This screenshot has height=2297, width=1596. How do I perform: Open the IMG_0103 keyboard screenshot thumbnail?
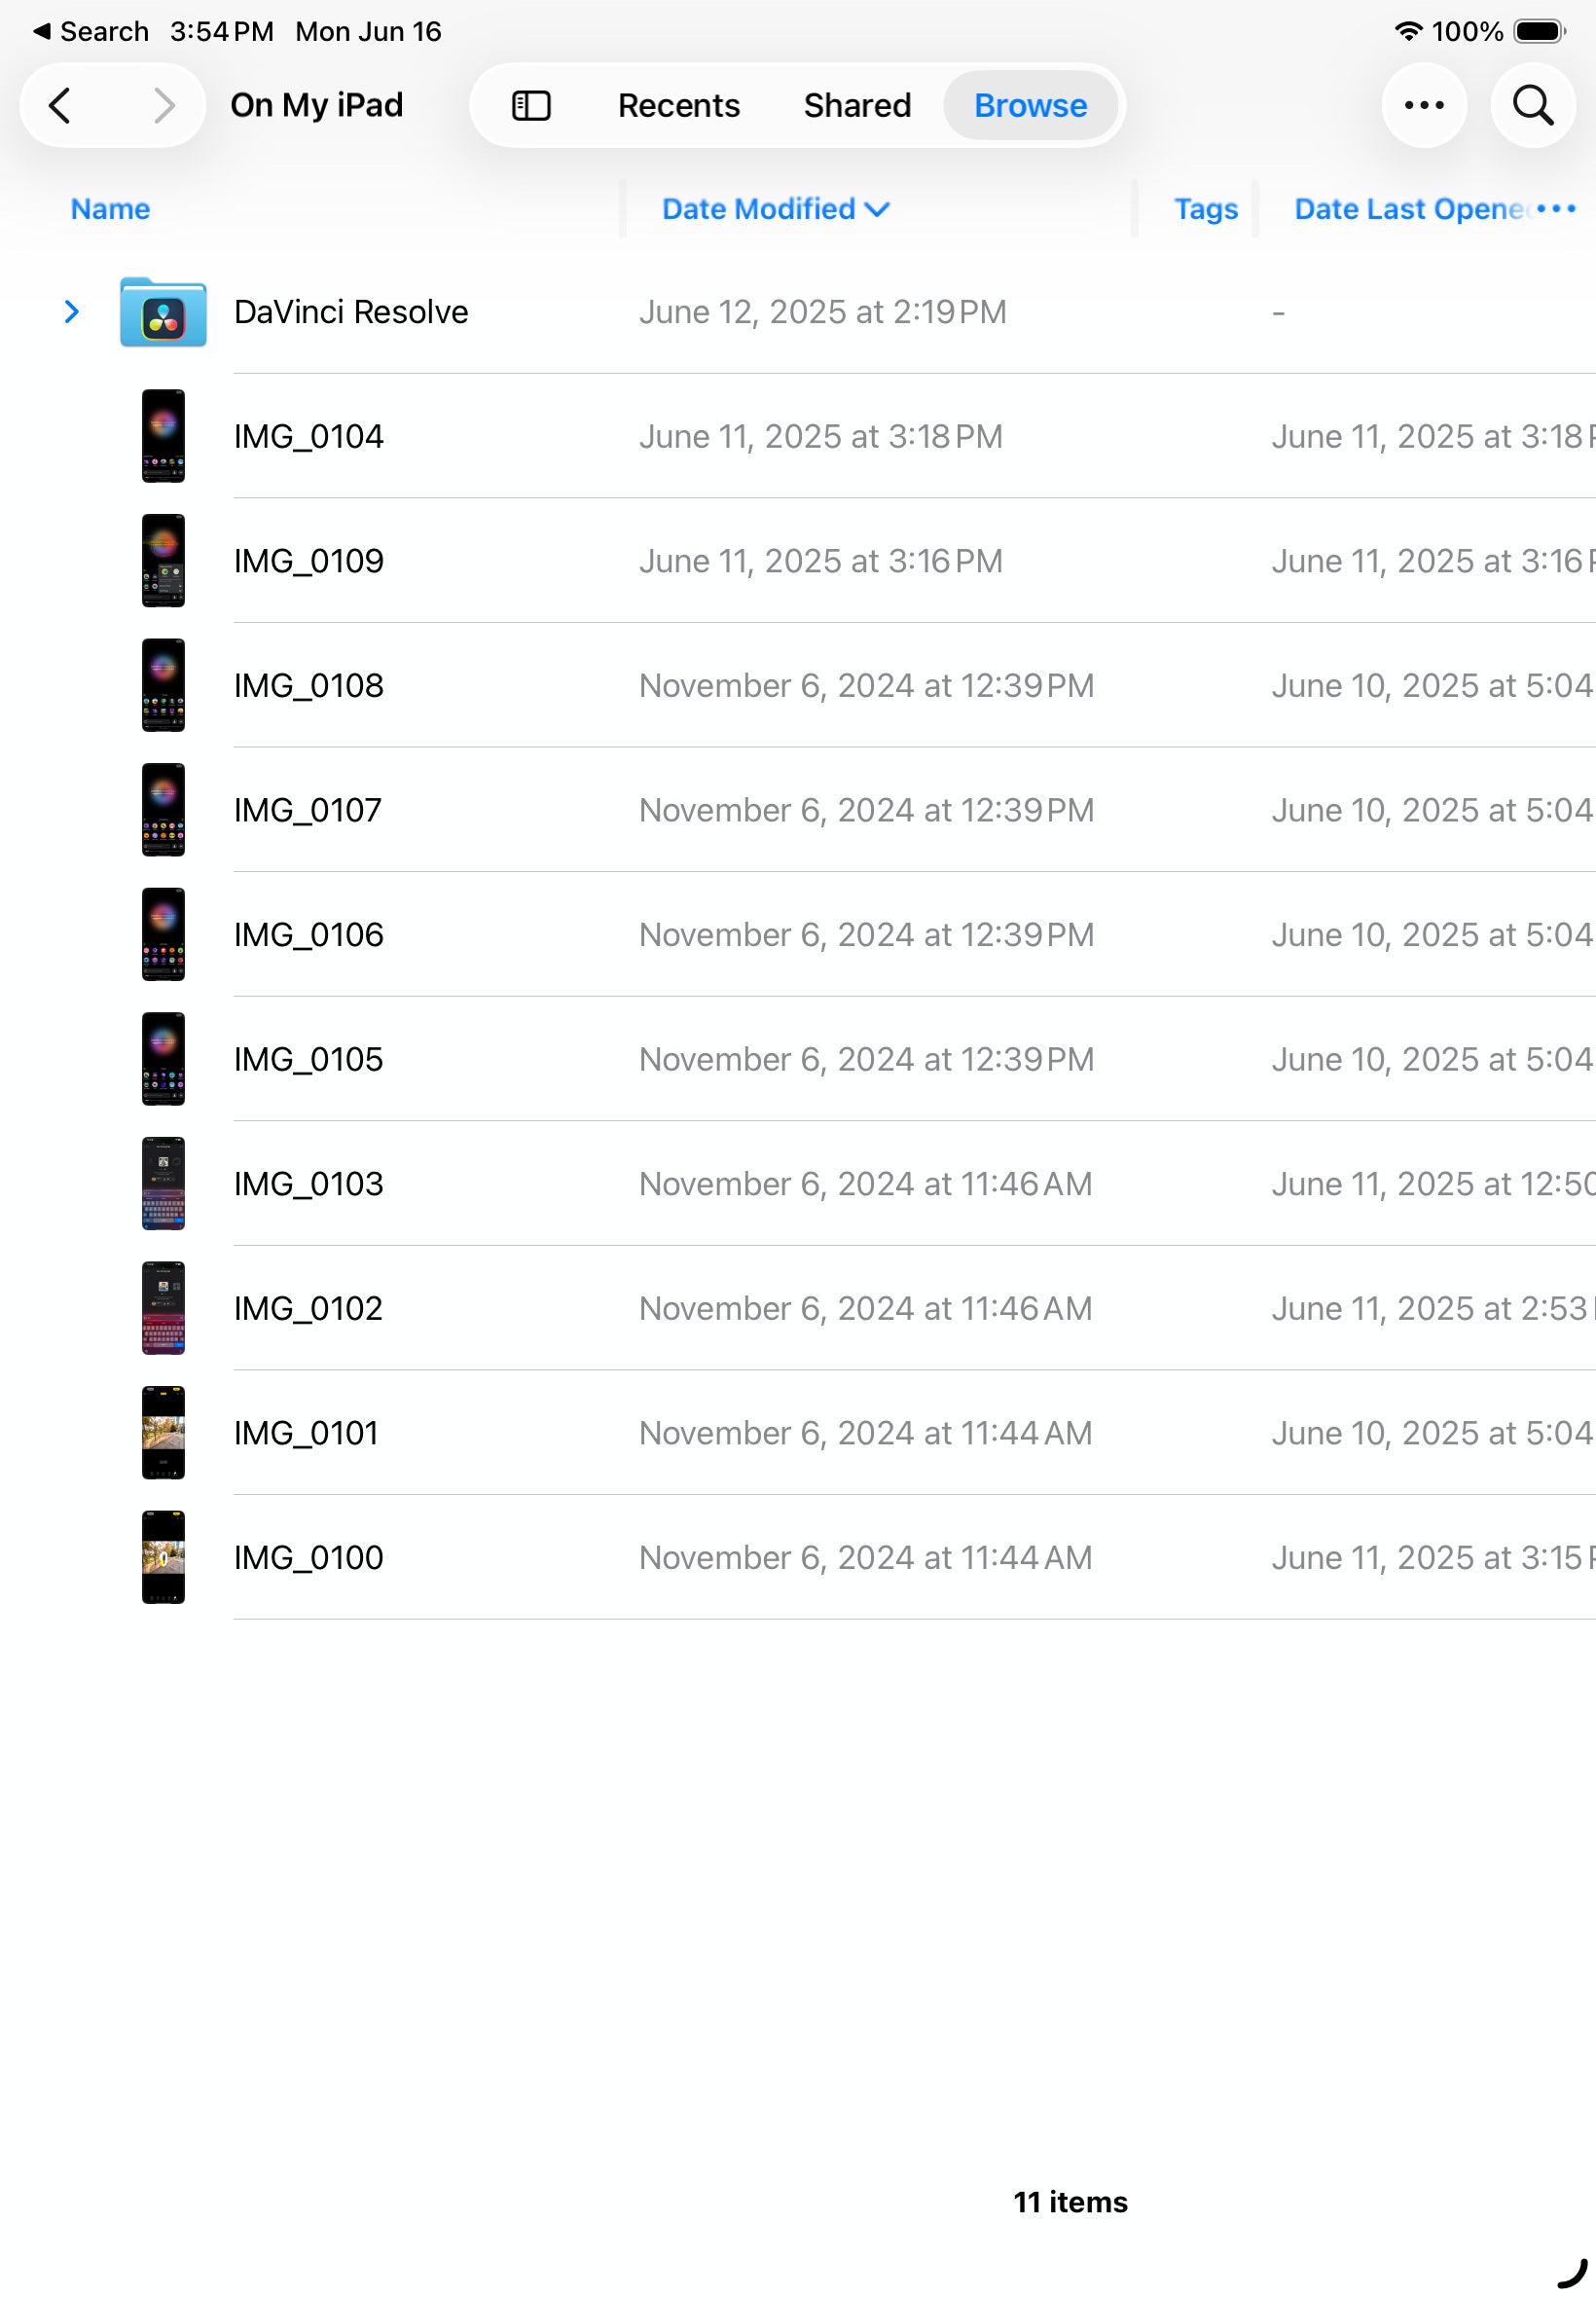point(163,1183)
